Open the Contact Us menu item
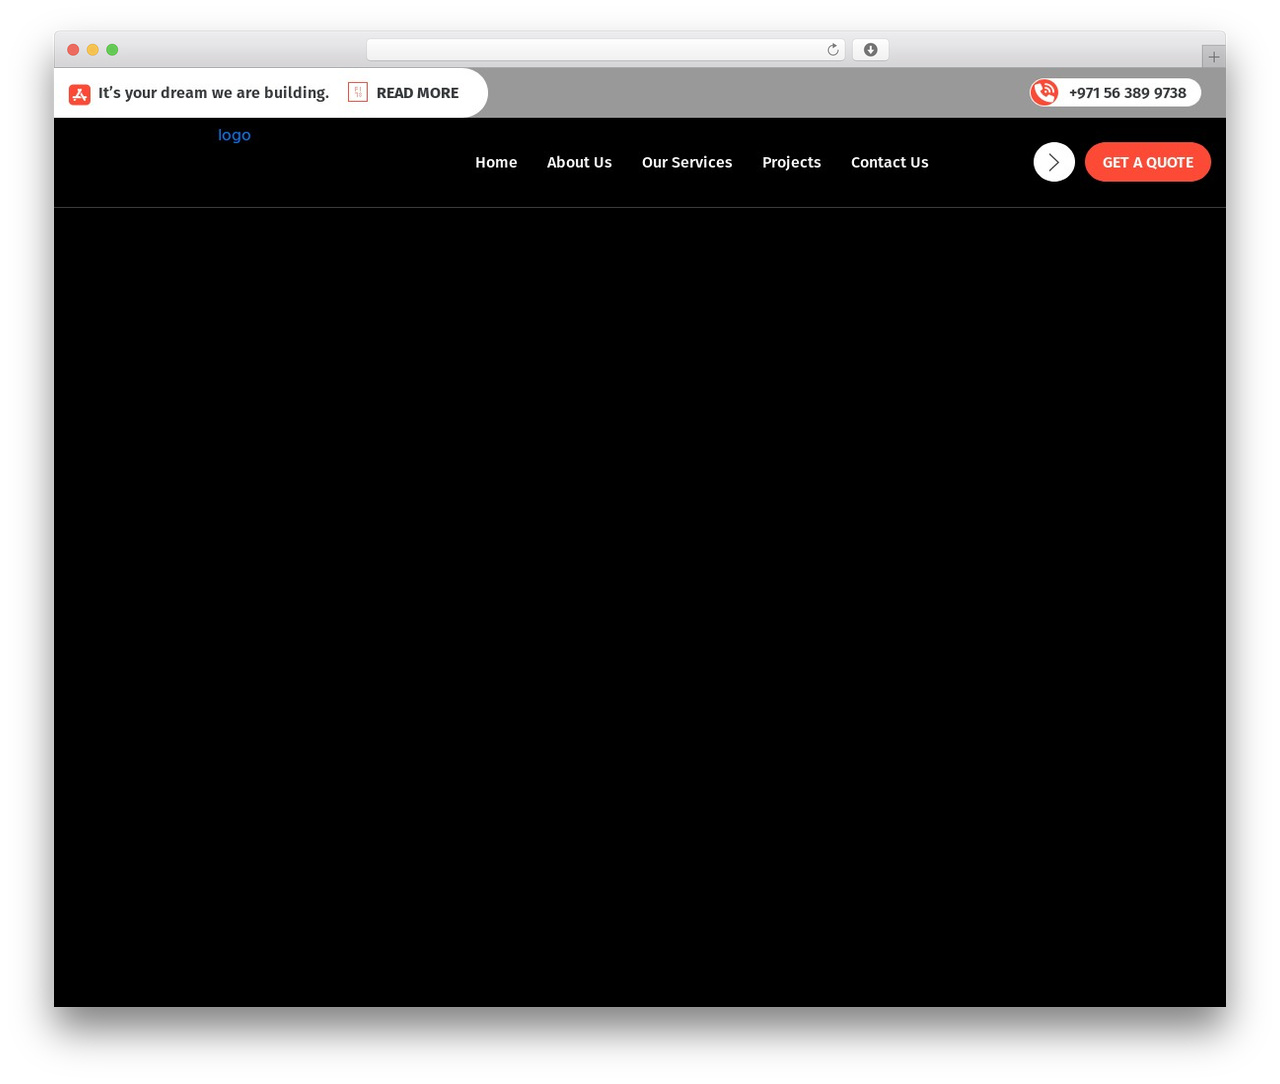Viewport: 1280px width, 1084px height. coord(890,162)
